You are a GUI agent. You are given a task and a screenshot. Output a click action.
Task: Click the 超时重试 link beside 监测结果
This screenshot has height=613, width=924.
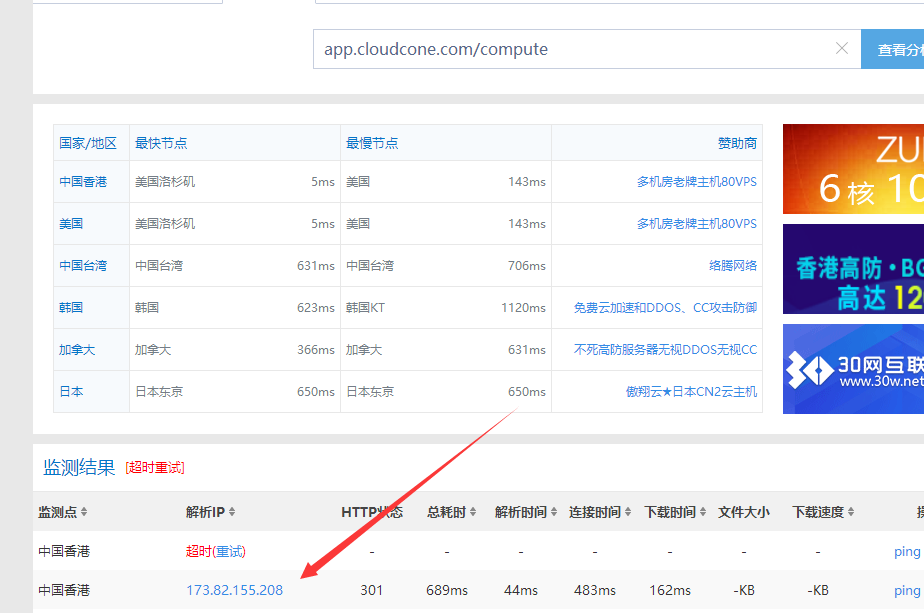[x=155, y=467]
